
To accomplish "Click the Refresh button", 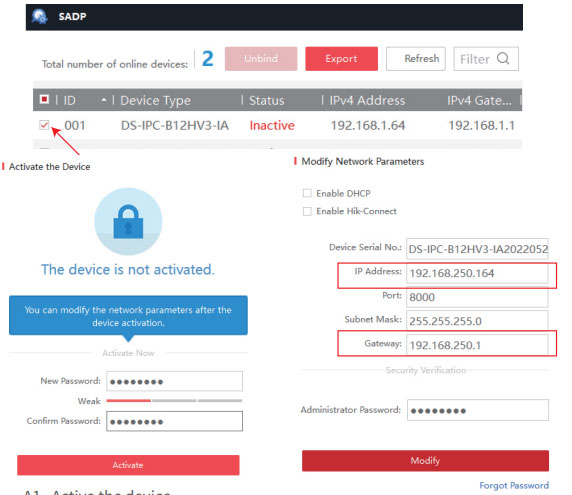I will coord(416,59).
